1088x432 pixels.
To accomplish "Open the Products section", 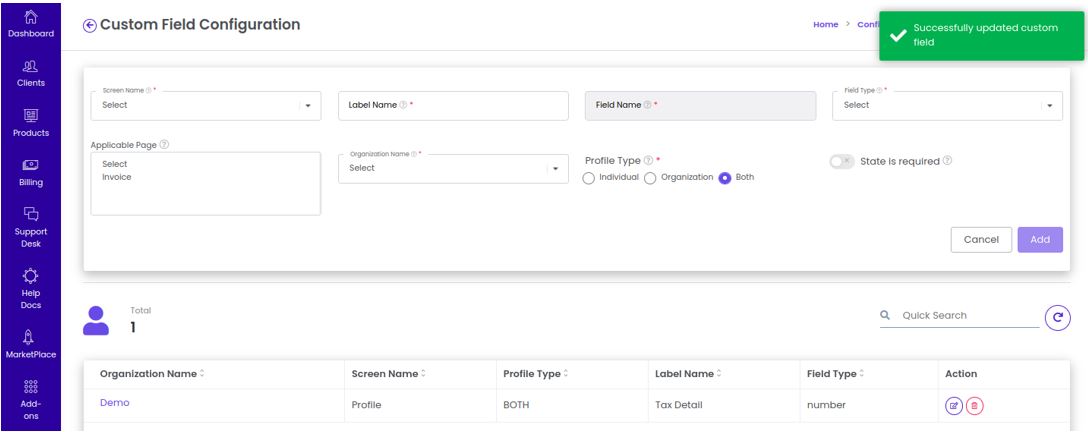I will pos(31,123).
